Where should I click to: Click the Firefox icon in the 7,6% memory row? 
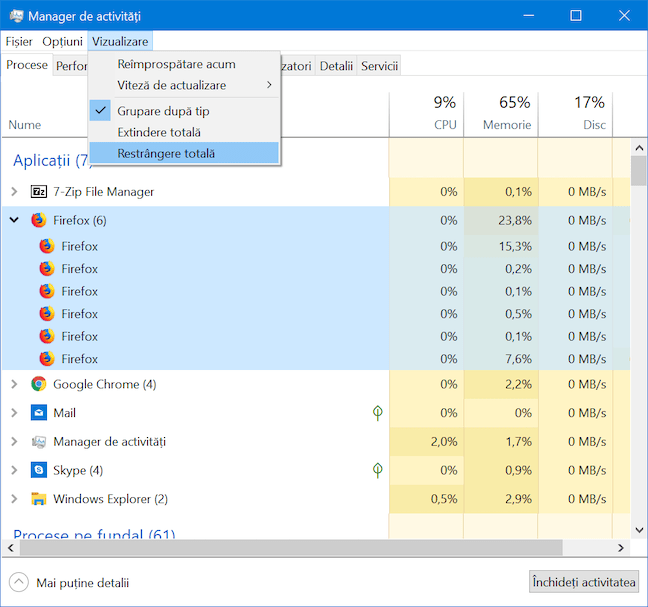[x=47, y=359]
